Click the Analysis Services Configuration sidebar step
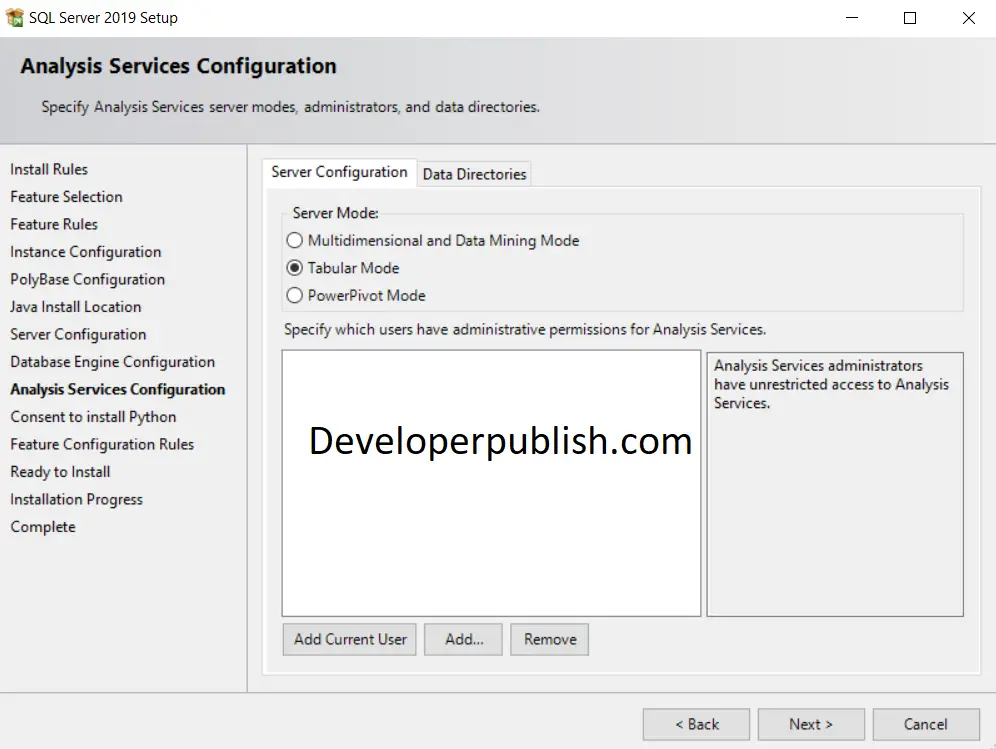Screen dimensions: 996x749 [118, 389]
